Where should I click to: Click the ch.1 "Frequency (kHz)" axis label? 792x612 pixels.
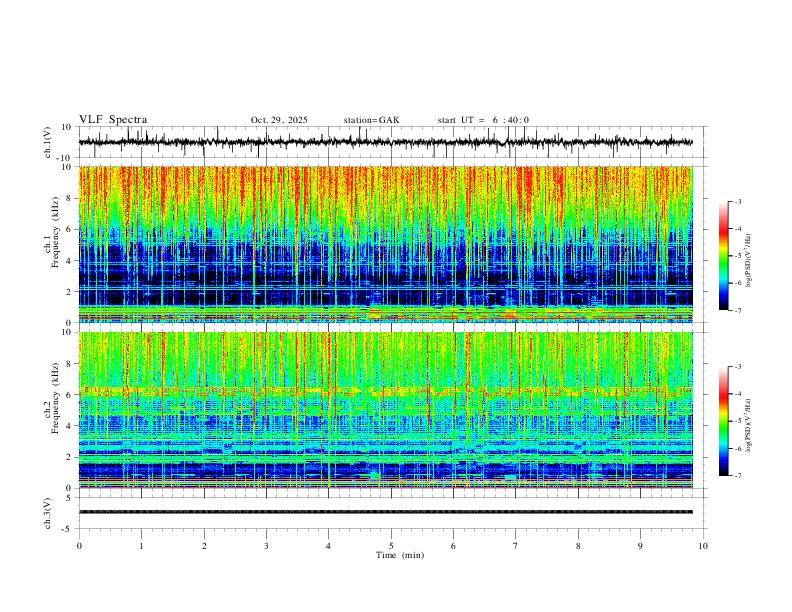pyautogui.click(x=56, y=233)
